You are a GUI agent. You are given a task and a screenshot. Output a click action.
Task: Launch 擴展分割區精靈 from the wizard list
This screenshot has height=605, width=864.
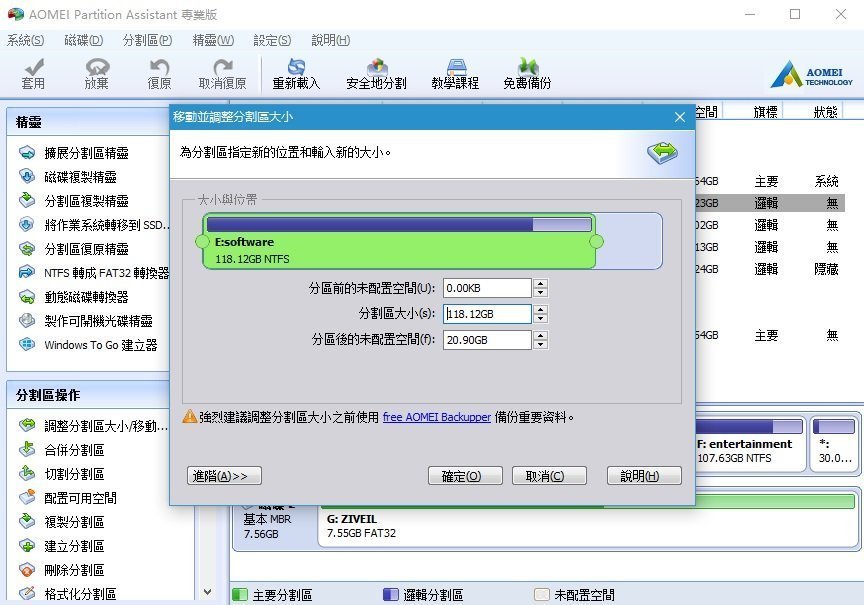pos(86,153)
